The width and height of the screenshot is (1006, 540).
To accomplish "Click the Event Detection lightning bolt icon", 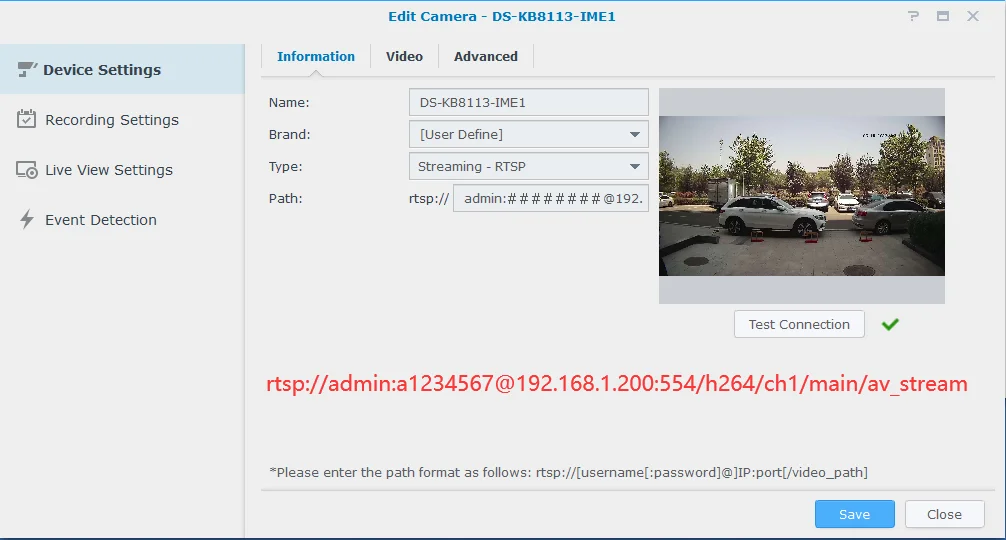I will (x=26, y=219).
